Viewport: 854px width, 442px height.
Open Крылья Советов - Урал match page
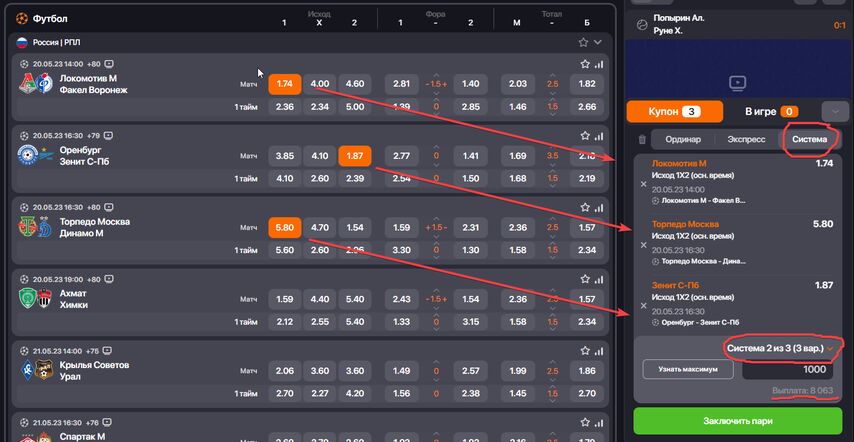(94, 371)
